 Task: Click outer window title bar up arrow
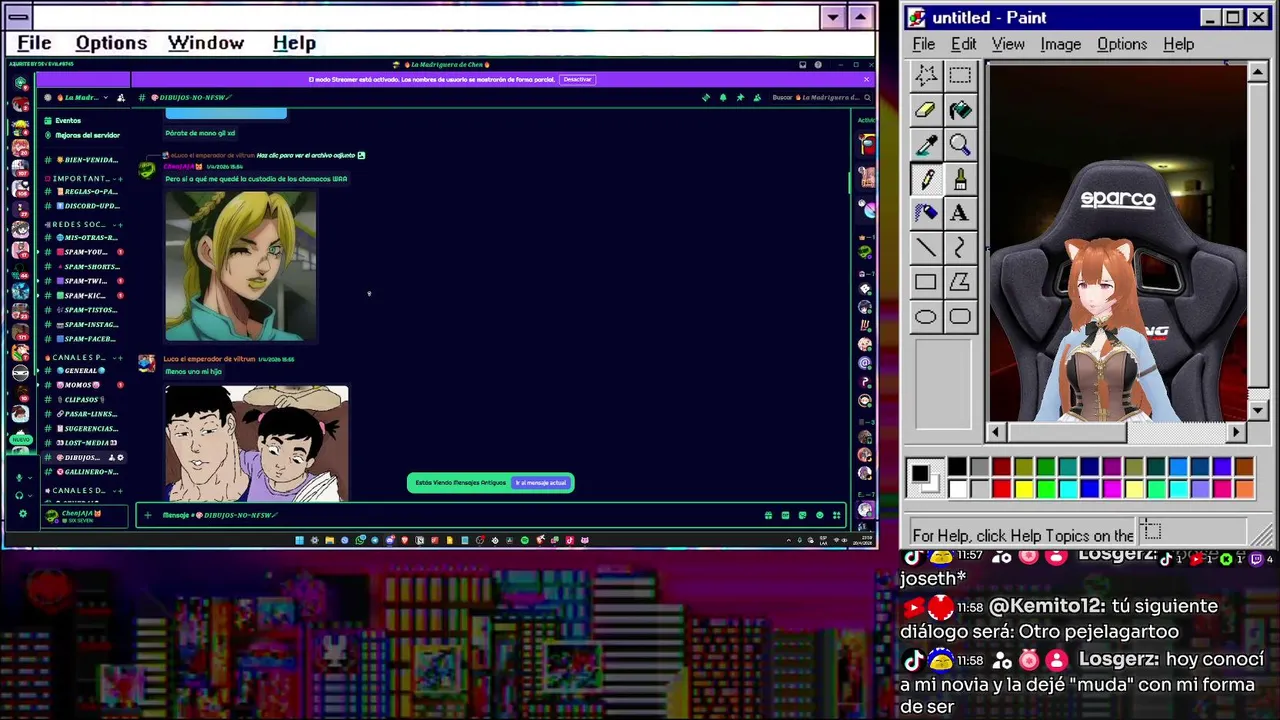[860, 17]
